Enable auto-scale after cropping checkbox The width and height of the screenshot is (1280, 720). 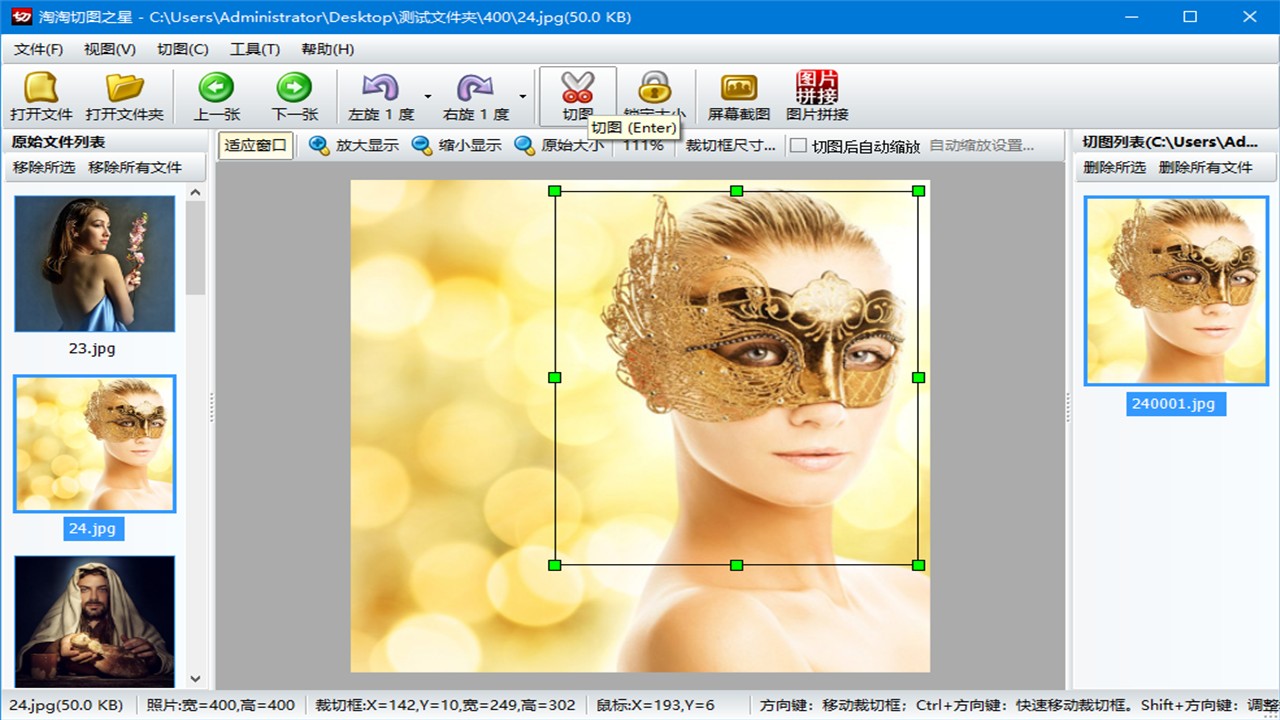(x=798, y=146)
